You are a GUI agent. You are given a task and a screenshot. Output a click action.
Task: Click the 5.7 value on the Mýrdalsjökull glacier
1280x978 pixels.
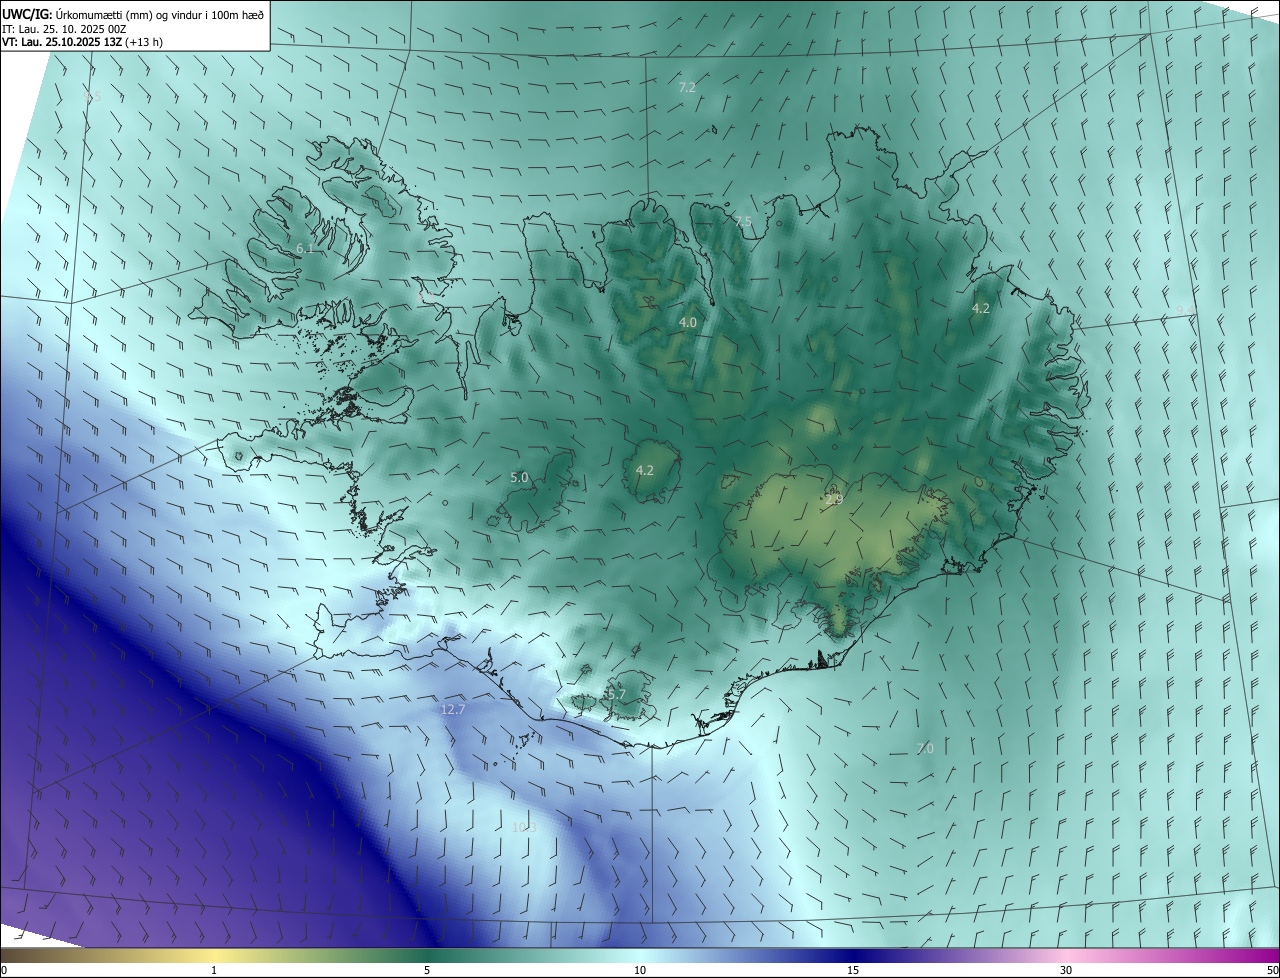click(x=616, y=694)
